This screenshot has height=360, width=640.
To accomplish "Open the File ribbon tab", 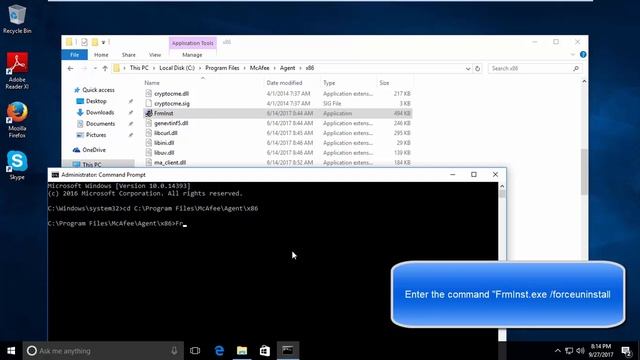I will tap(74, 55).
